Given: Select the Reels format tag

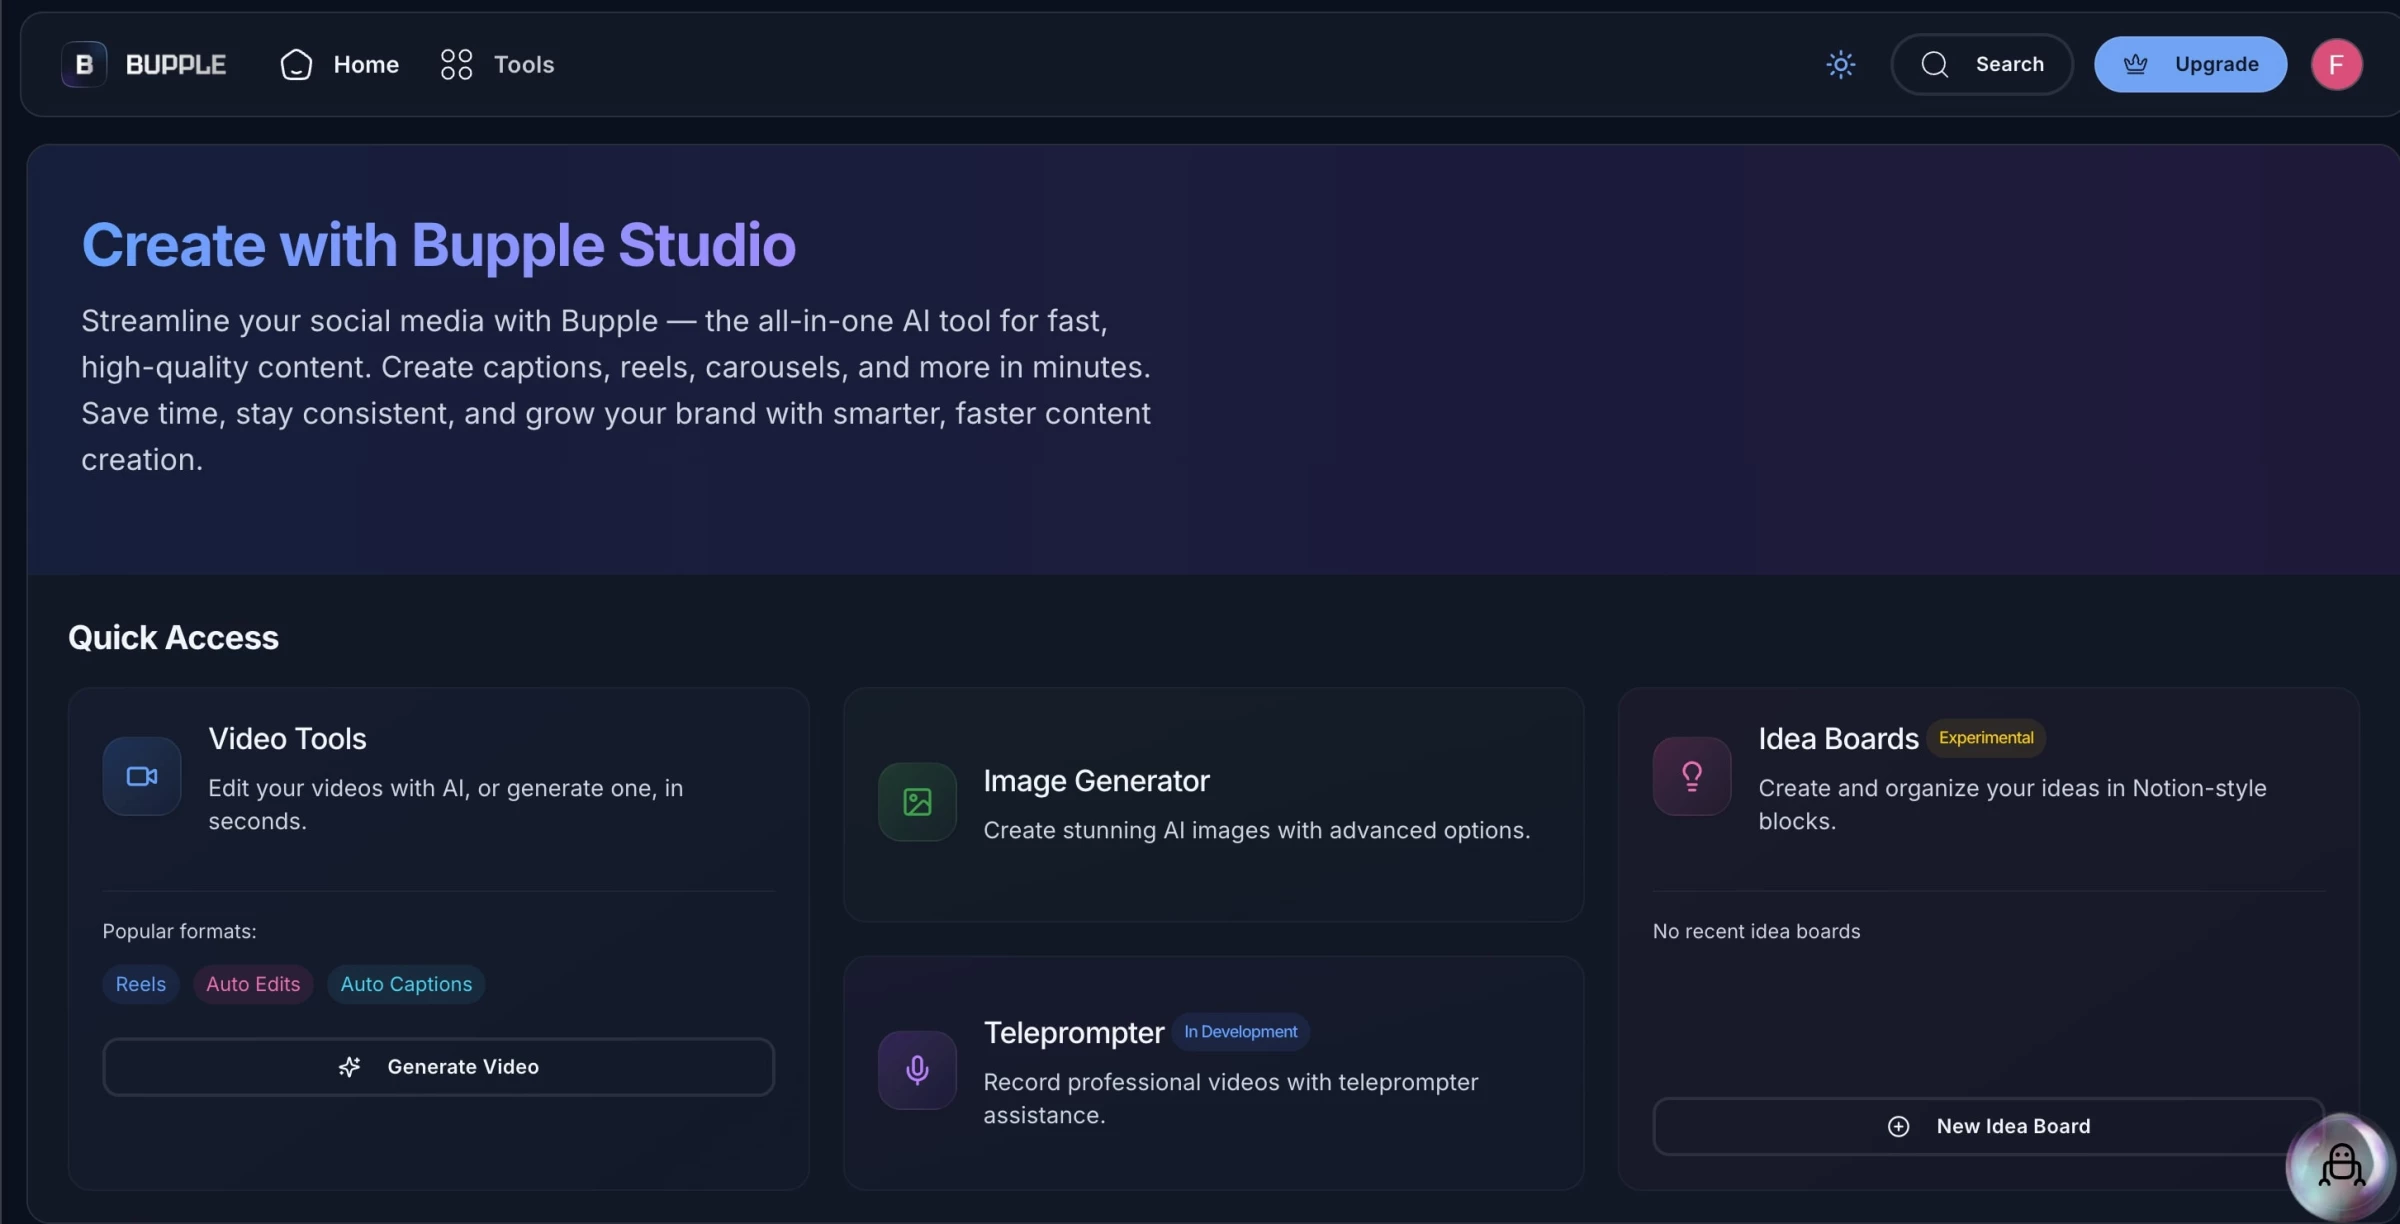Looking at the screenshot, I should 141,984.
